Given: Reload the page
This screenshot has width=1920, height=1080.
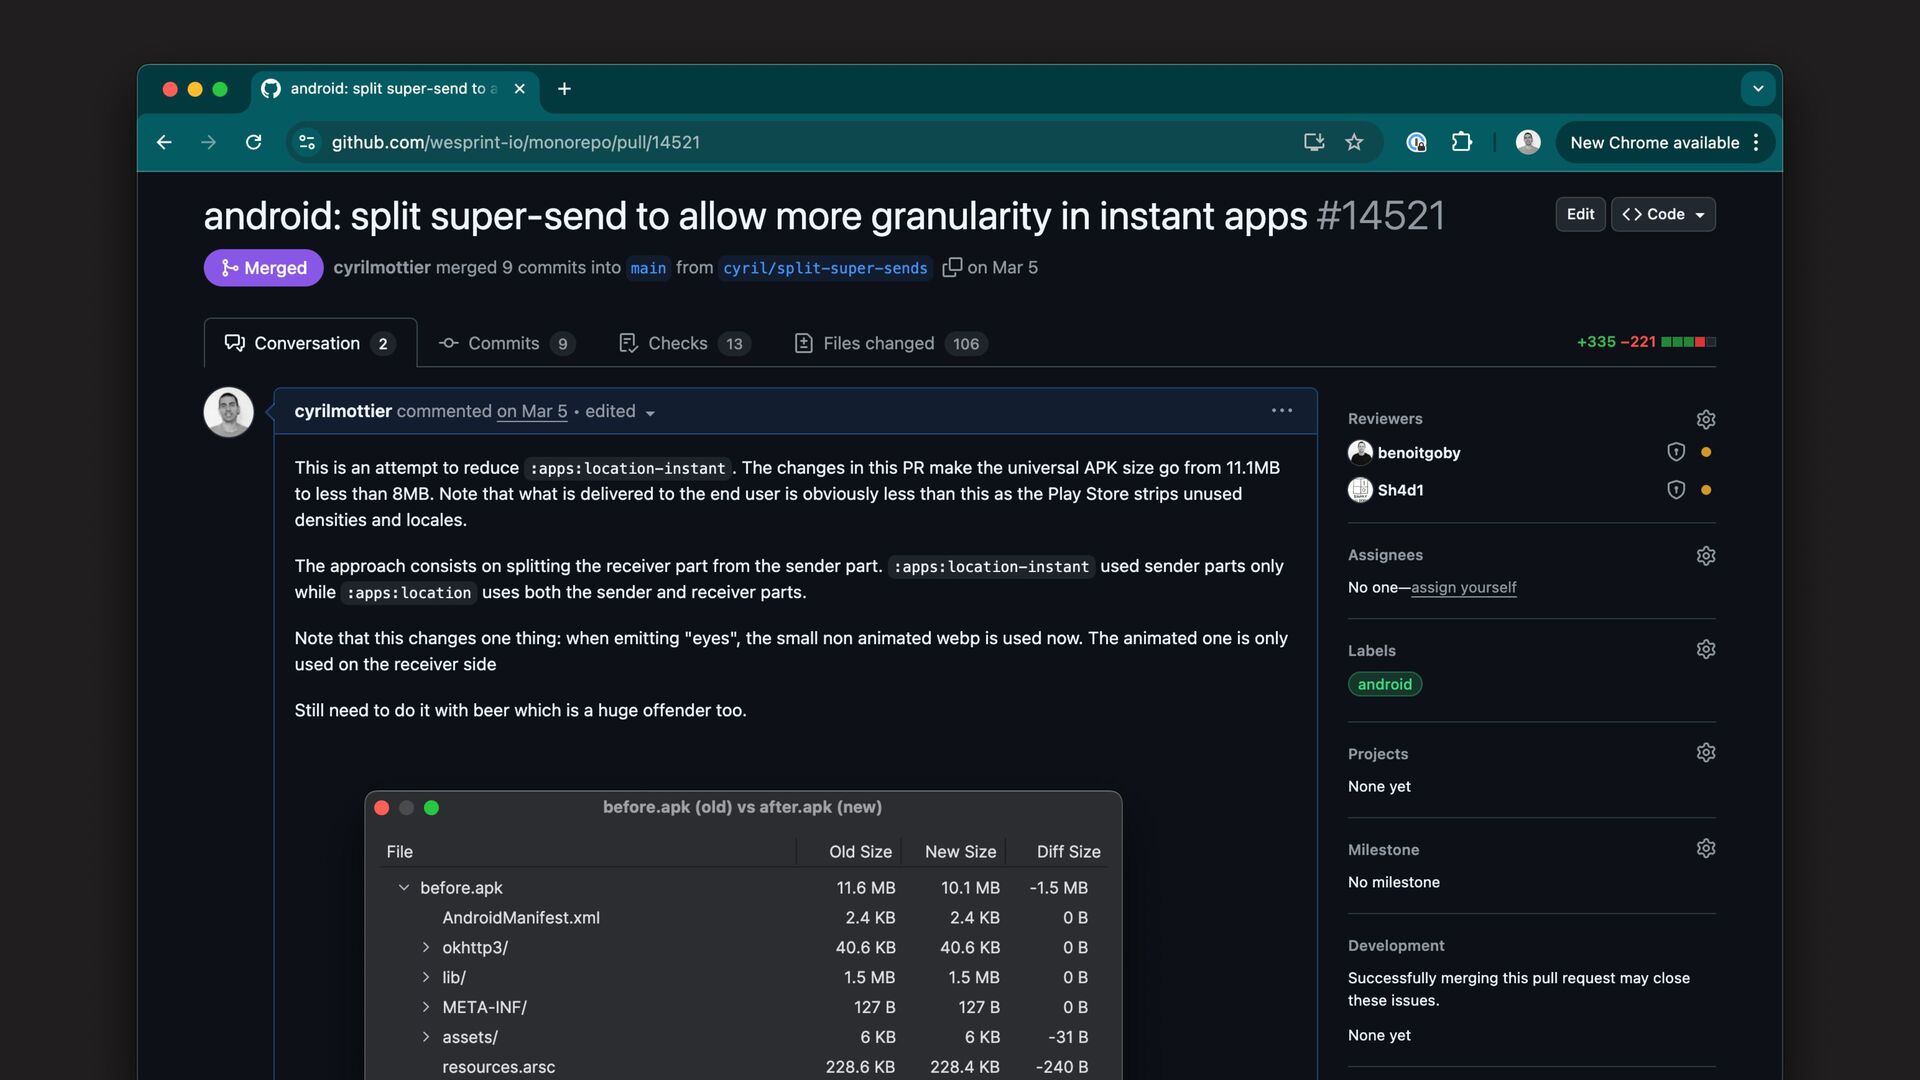Looking at the screenshot, I should (x=254, y=143).
